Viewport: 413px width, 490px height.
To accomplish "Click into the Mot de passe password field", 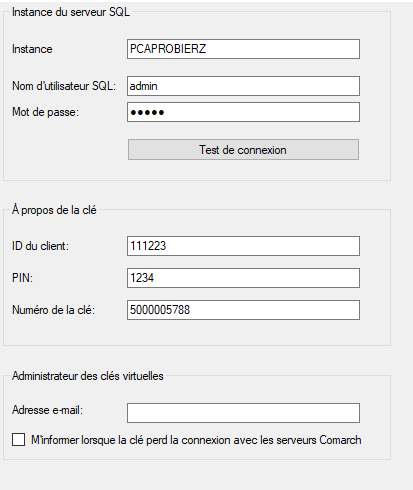I will (x=243, y=112).
